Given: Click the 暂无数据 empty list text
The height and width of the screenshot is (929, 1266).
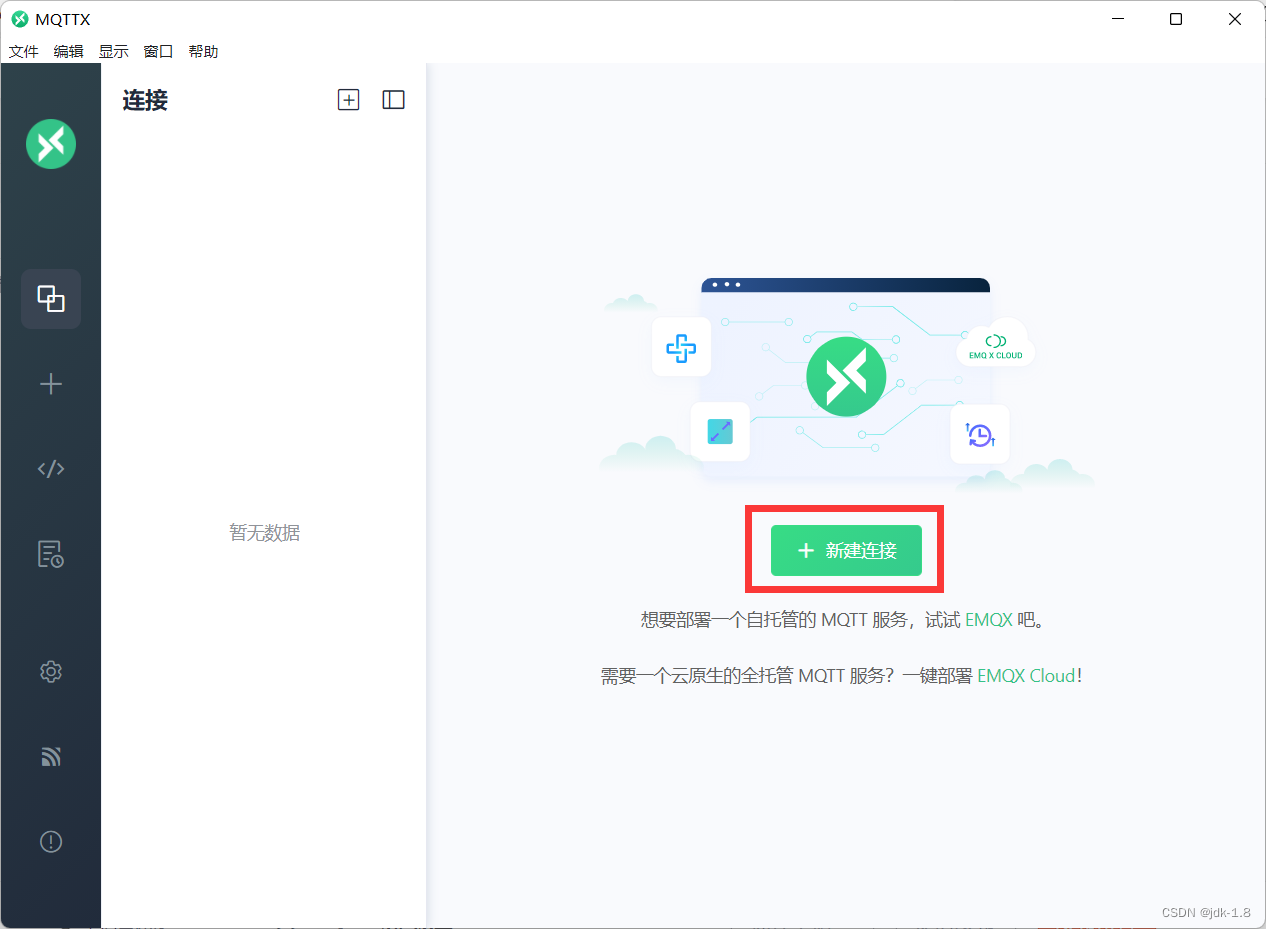Looking at the screenshot, I should tap(265, 533).
